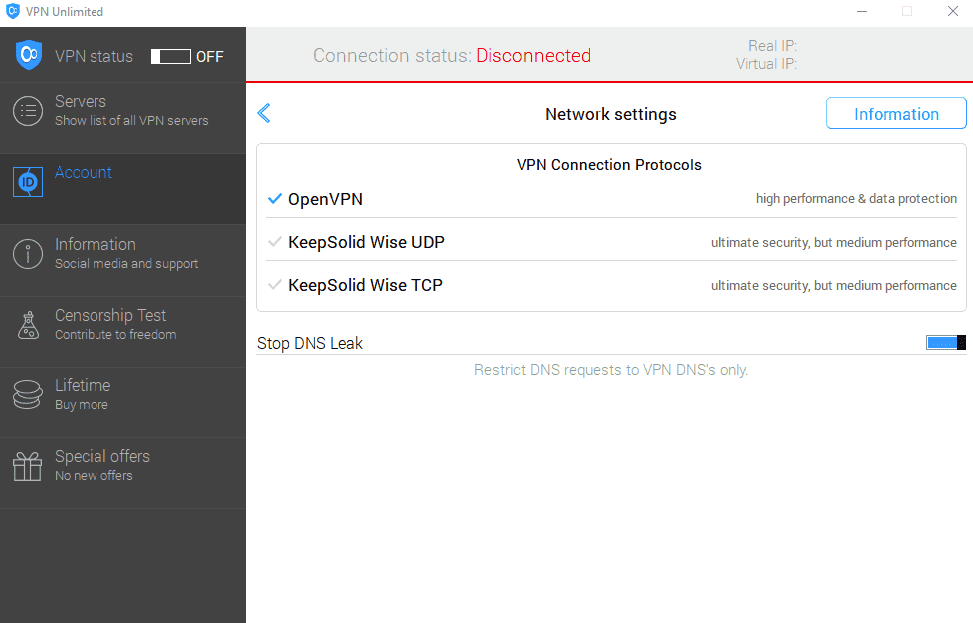973x623 pixels.
Task: Choose KeepSolid Wise UDP protocol
Action: coord(366,242)
